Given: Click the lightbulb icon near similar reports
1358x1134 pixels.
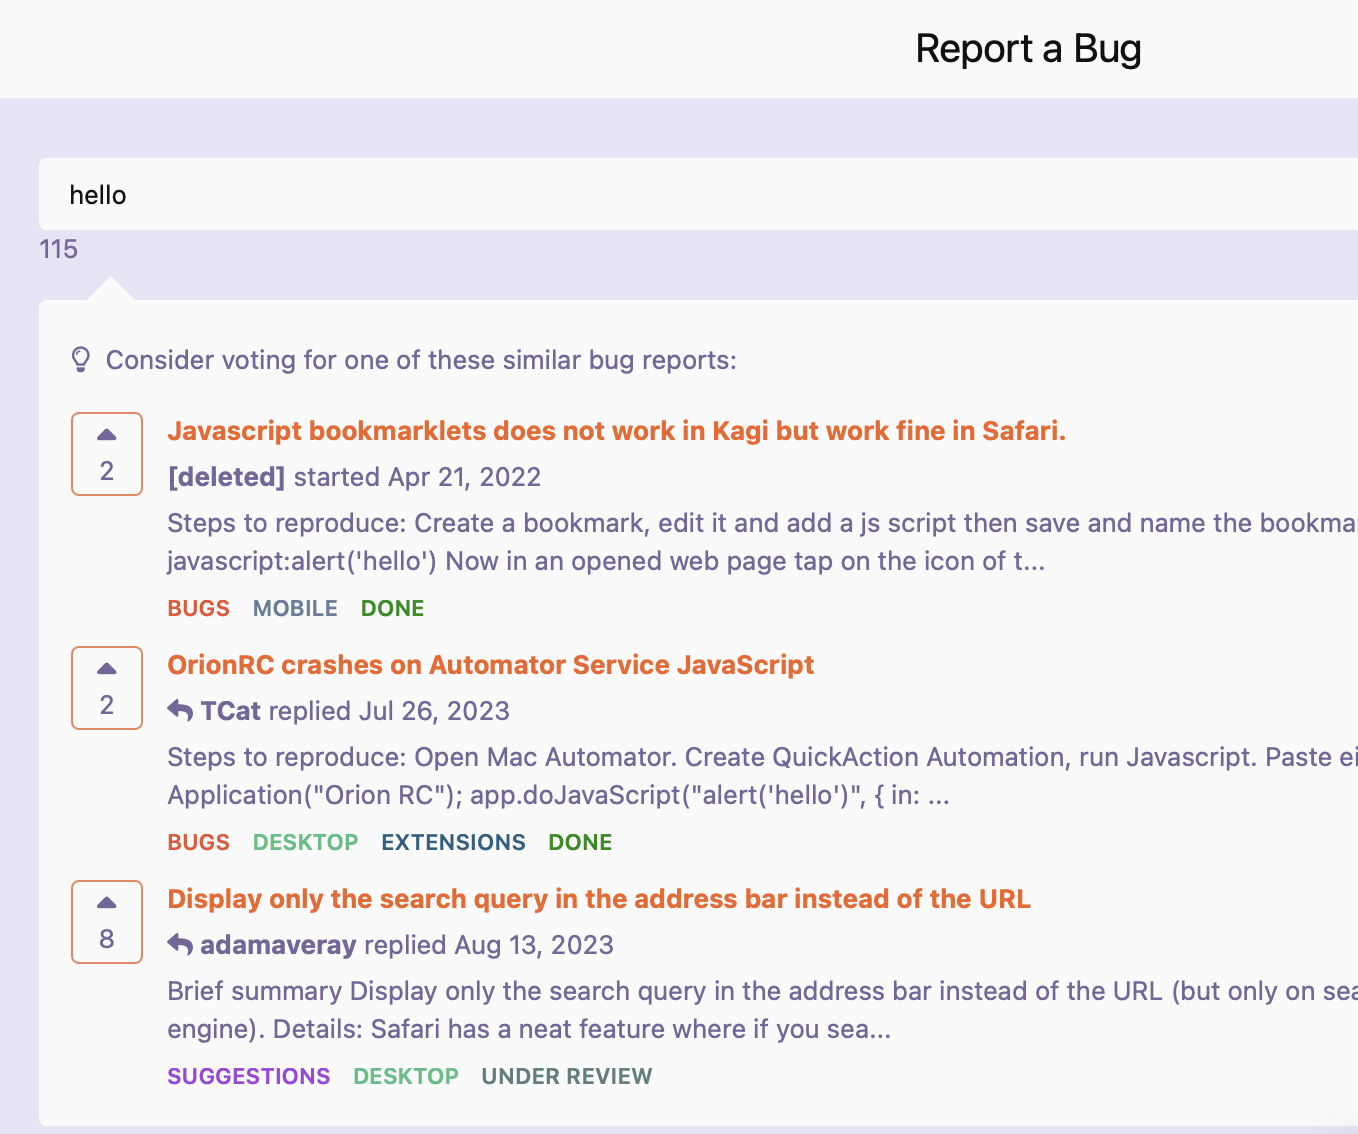Looking at the screenshot, I should coord(81,360).
